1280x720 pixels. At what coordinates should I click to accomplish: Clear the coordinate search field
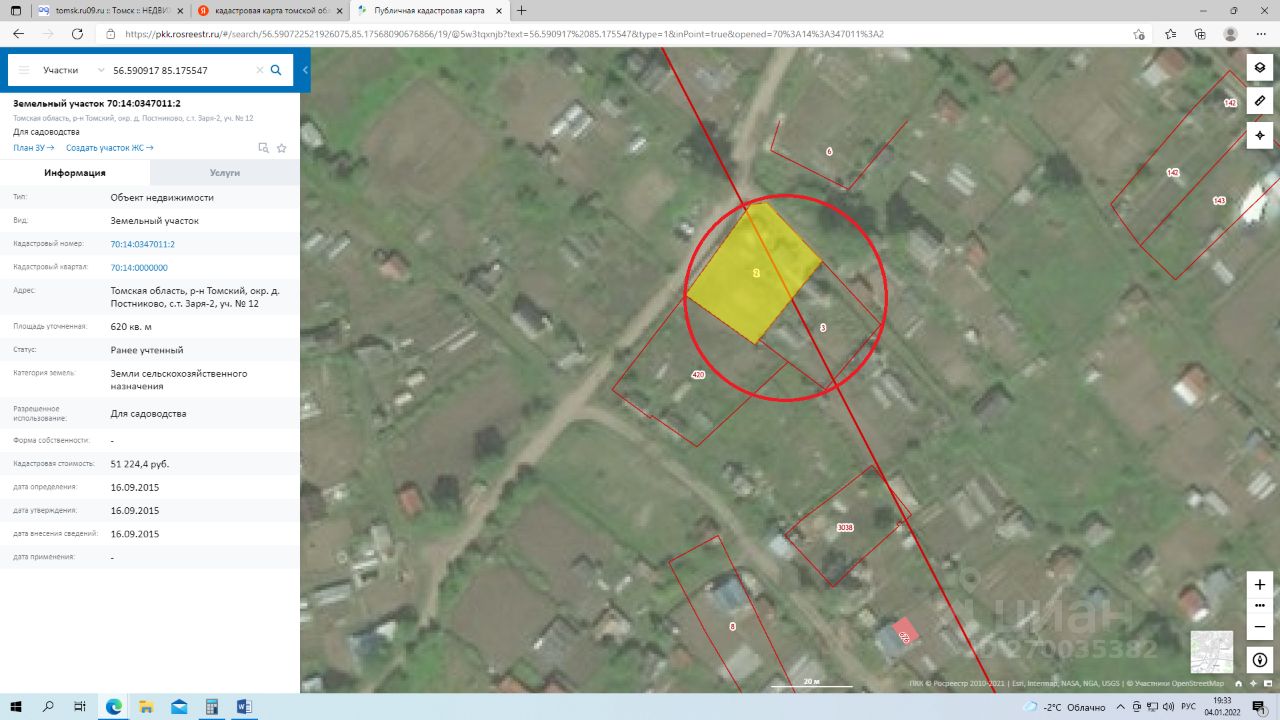[x=260, y=71]
